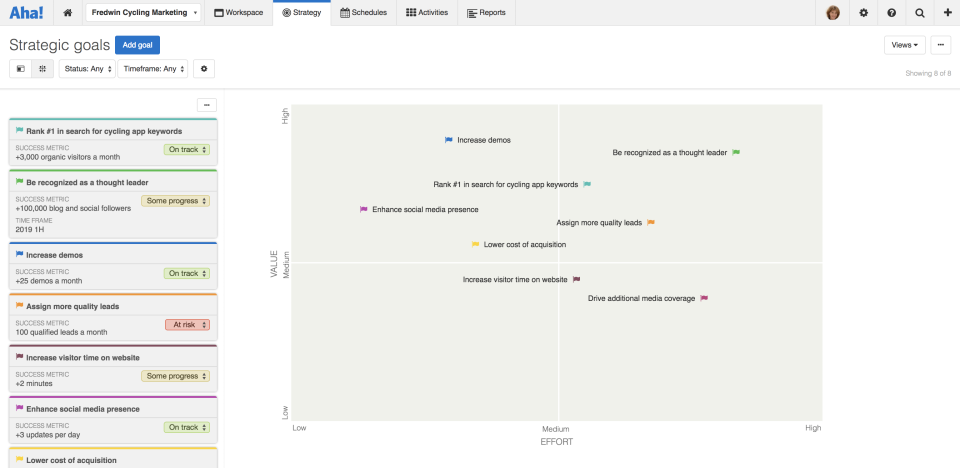Open goal filter settings gear

coord(204,69)
